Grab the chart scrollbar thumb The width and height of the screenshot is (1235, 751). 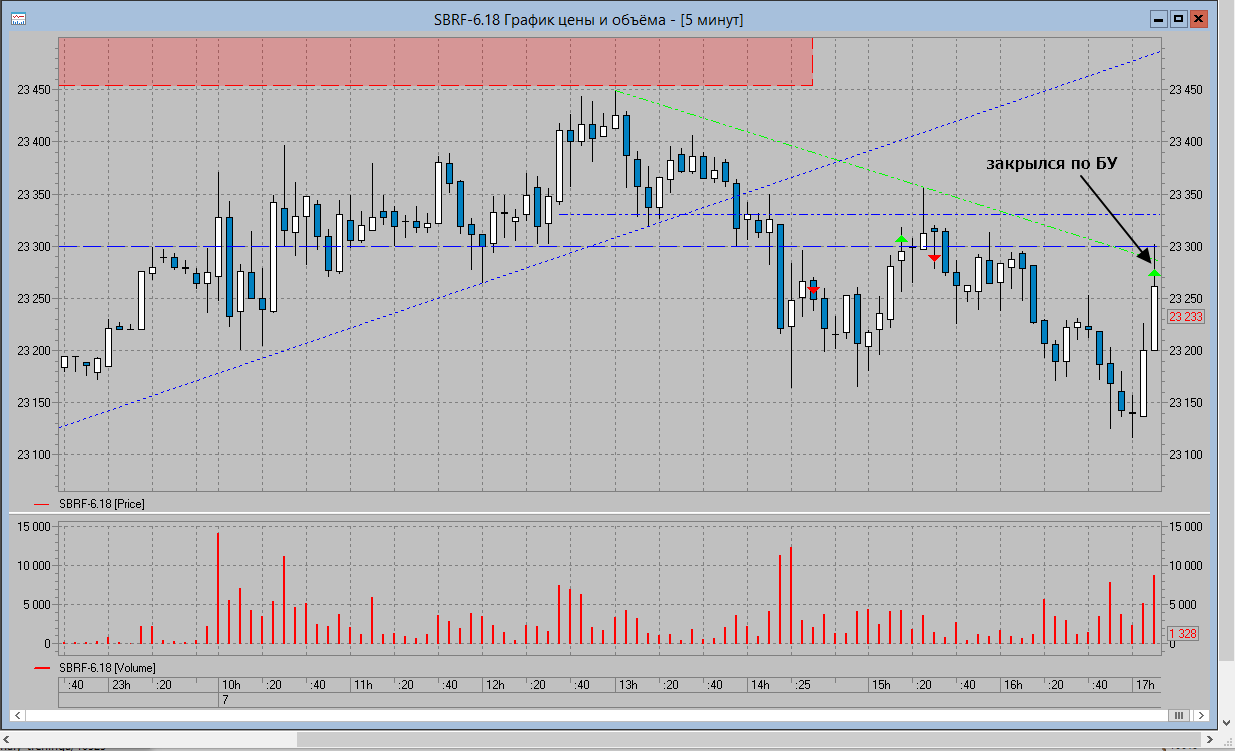pos(1179,715)
